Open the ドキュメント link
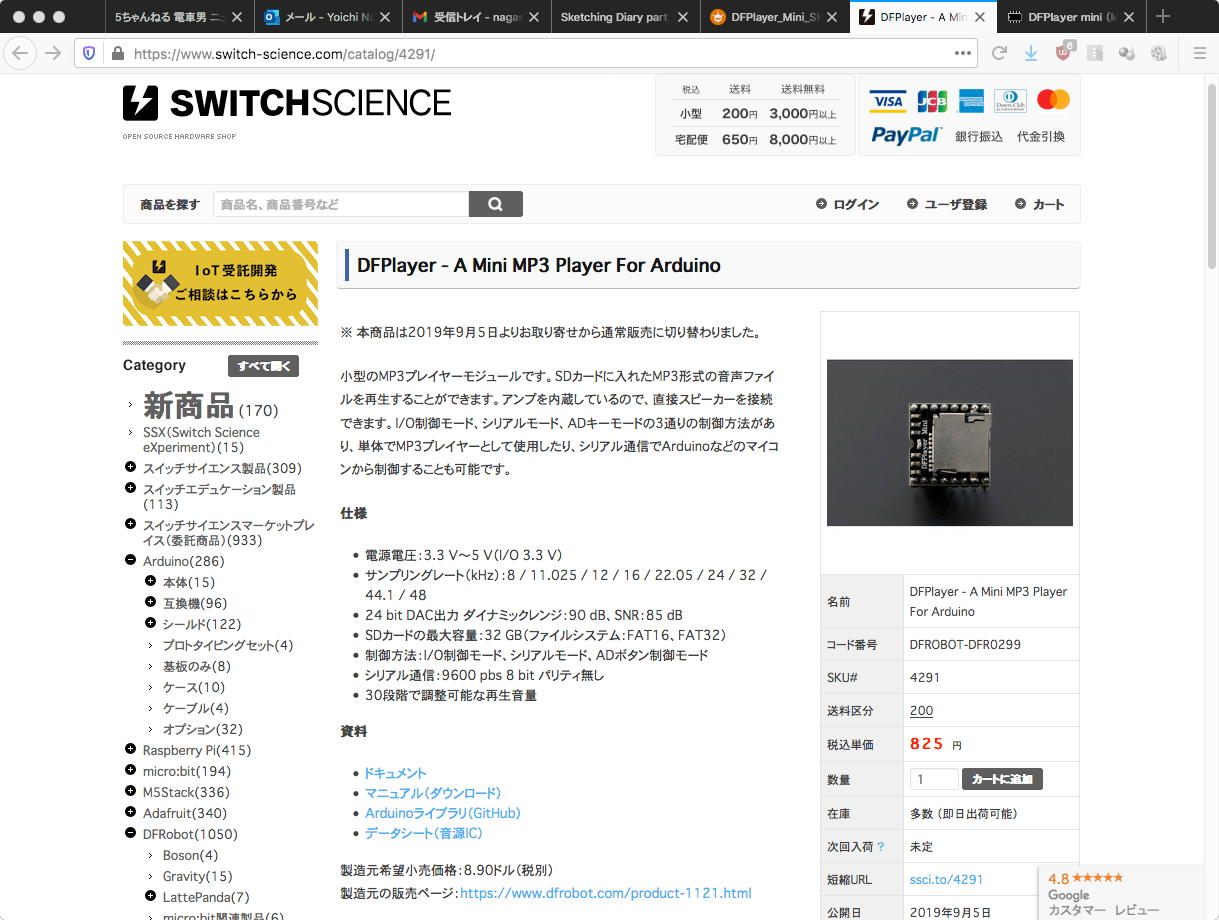The image size is (1219, 920). point(395,773)
